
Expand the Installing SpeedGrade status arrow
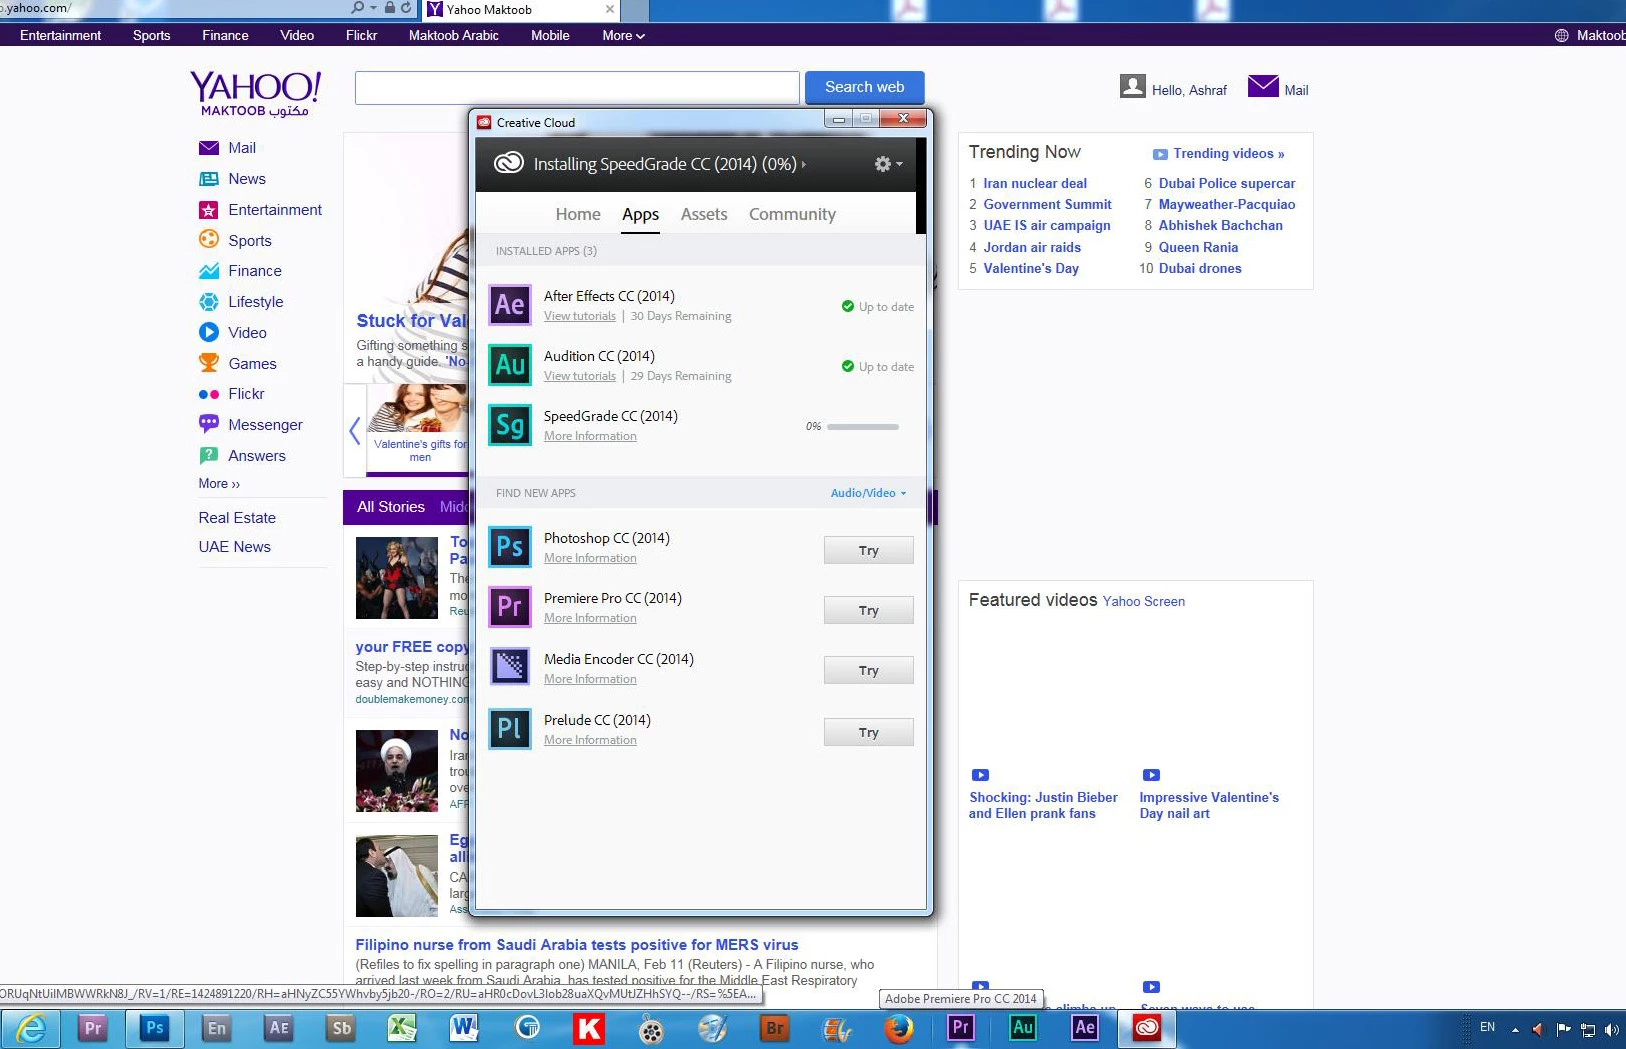click(803, 164)
